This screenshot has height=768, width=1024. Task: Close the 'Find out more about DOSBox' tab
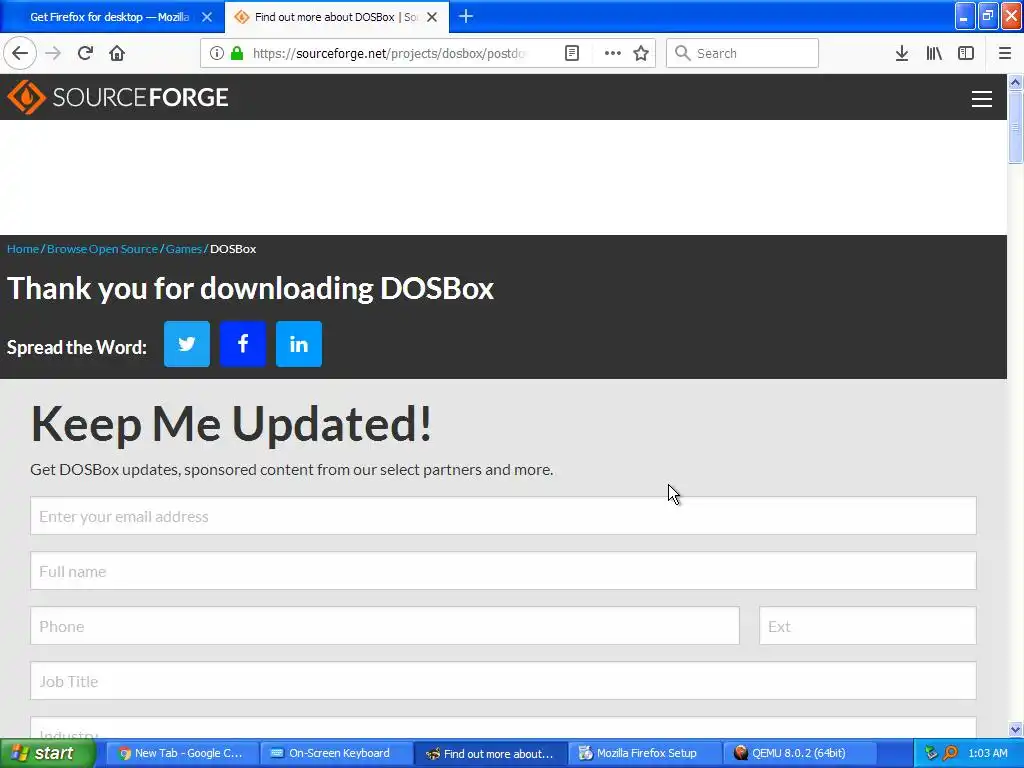coord(432,17)
